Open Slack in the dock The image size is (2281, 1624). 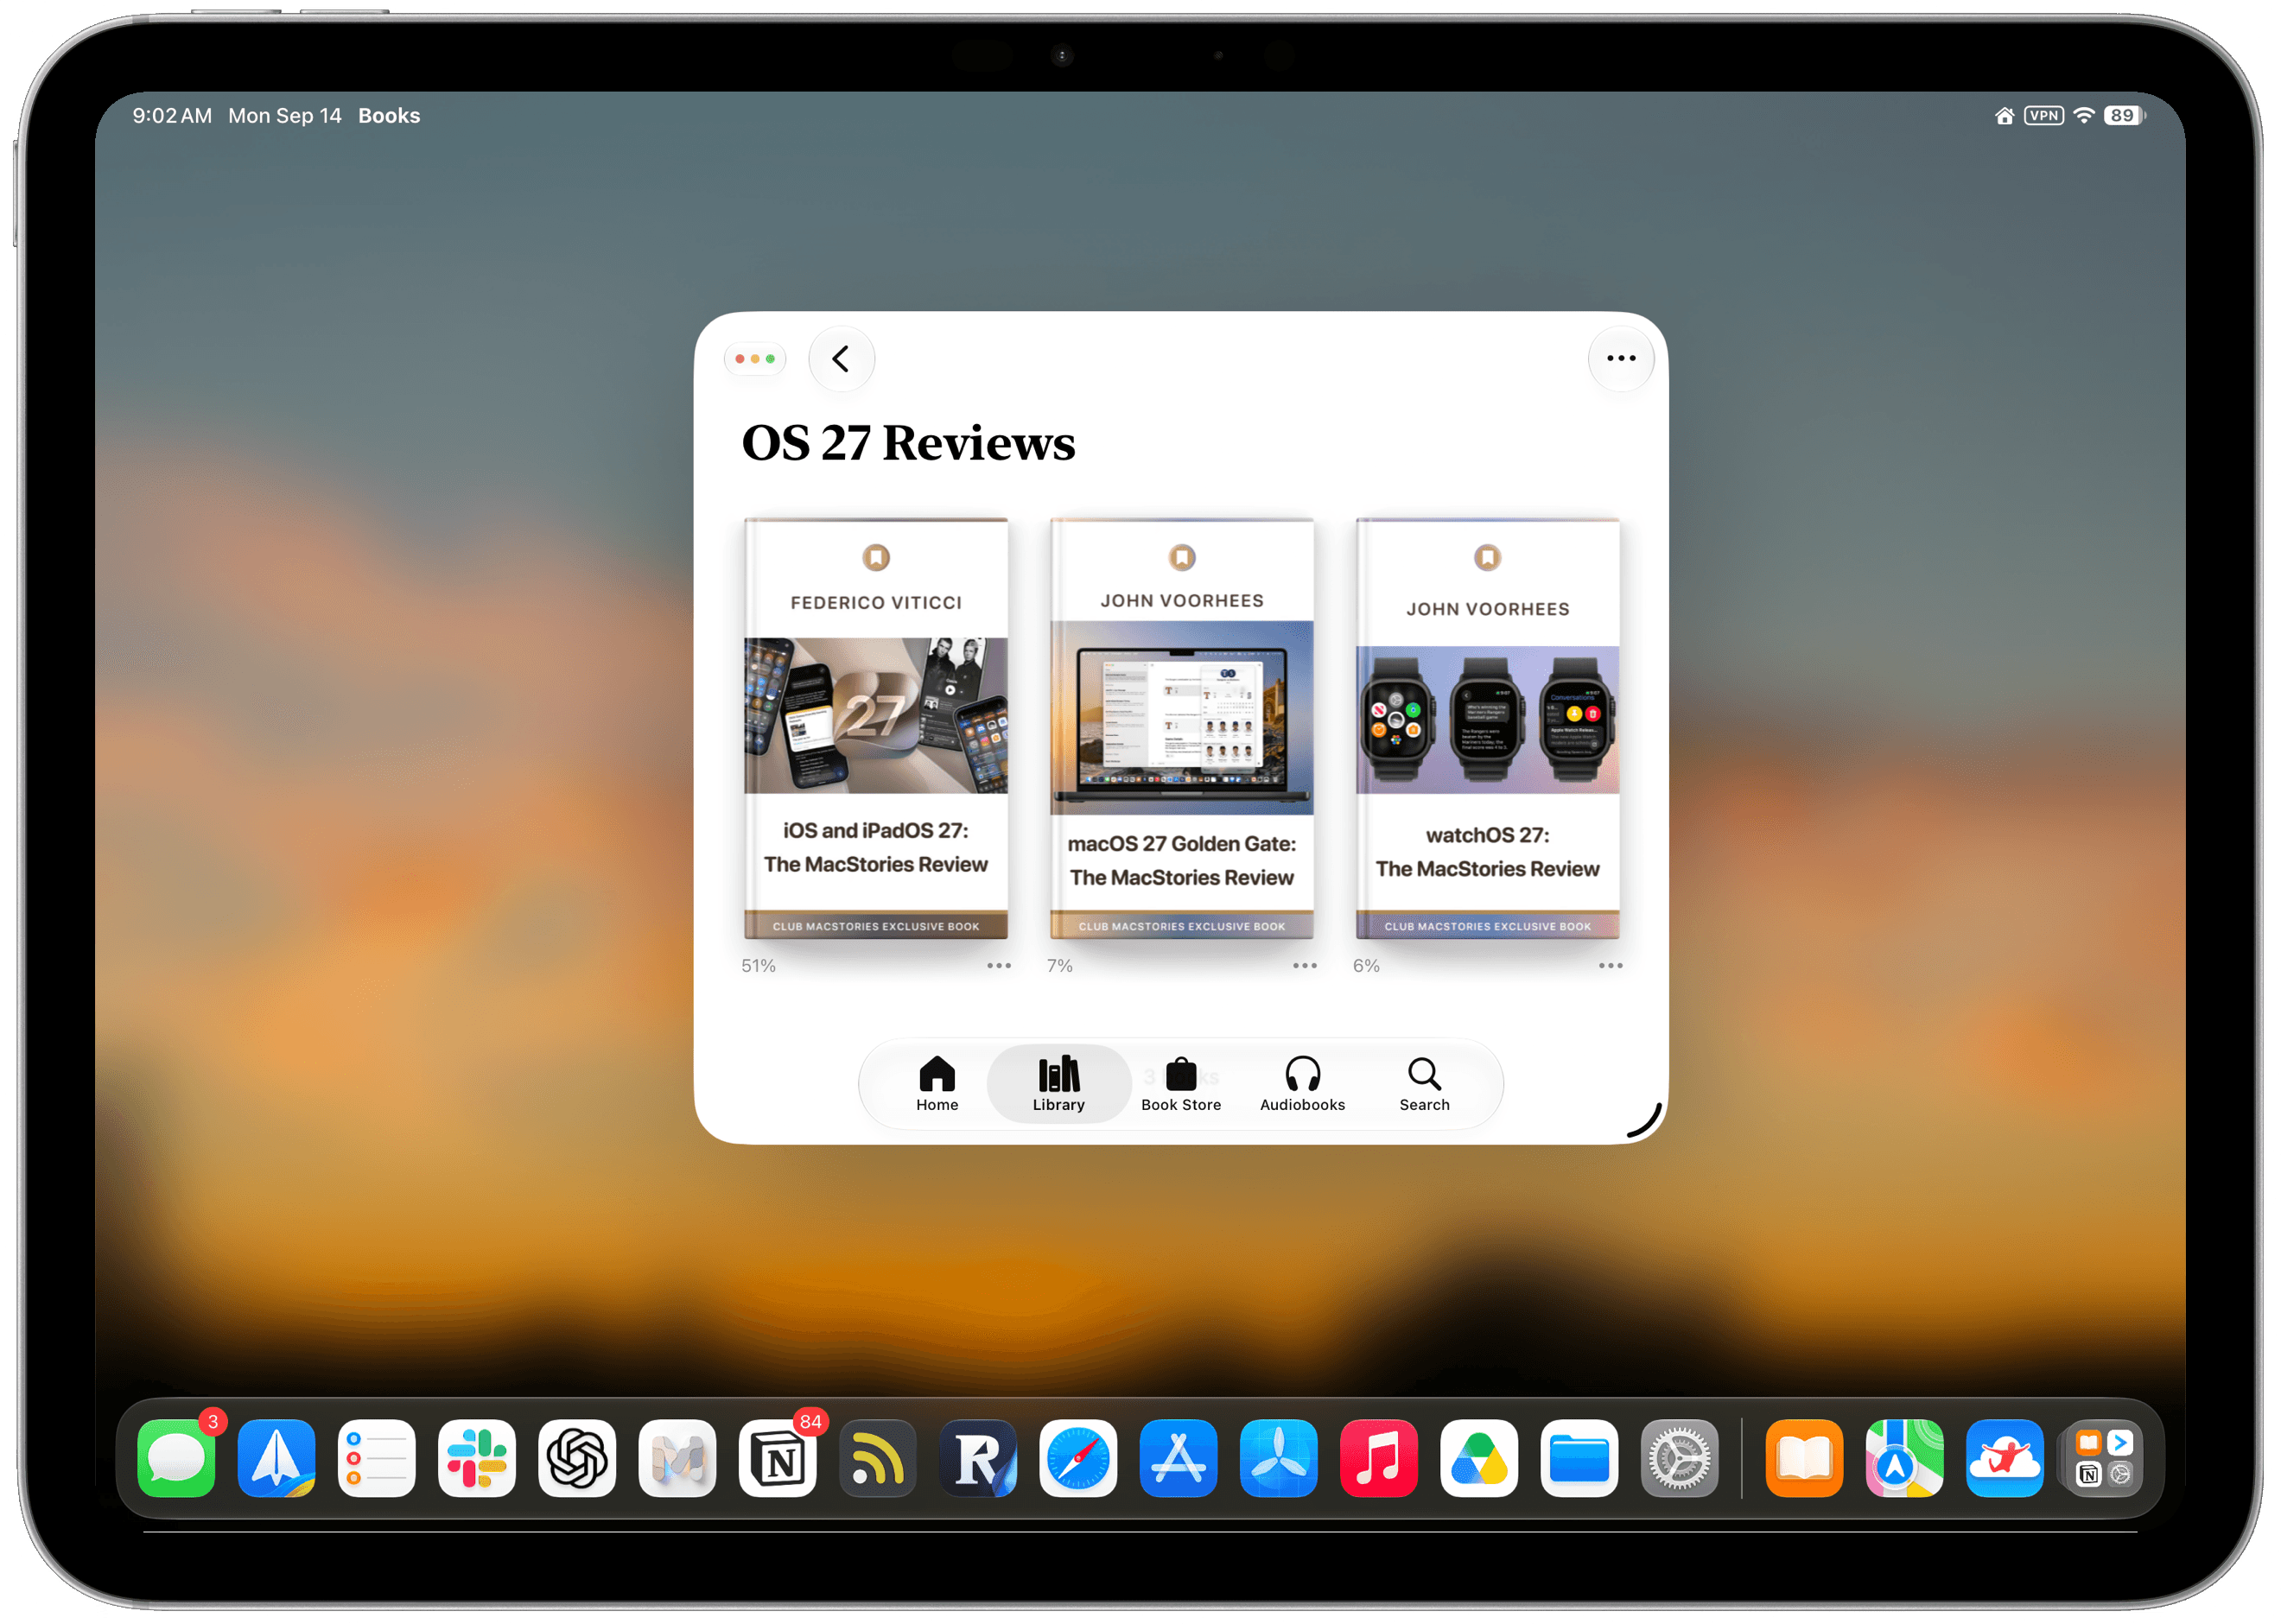[477, 1458]
